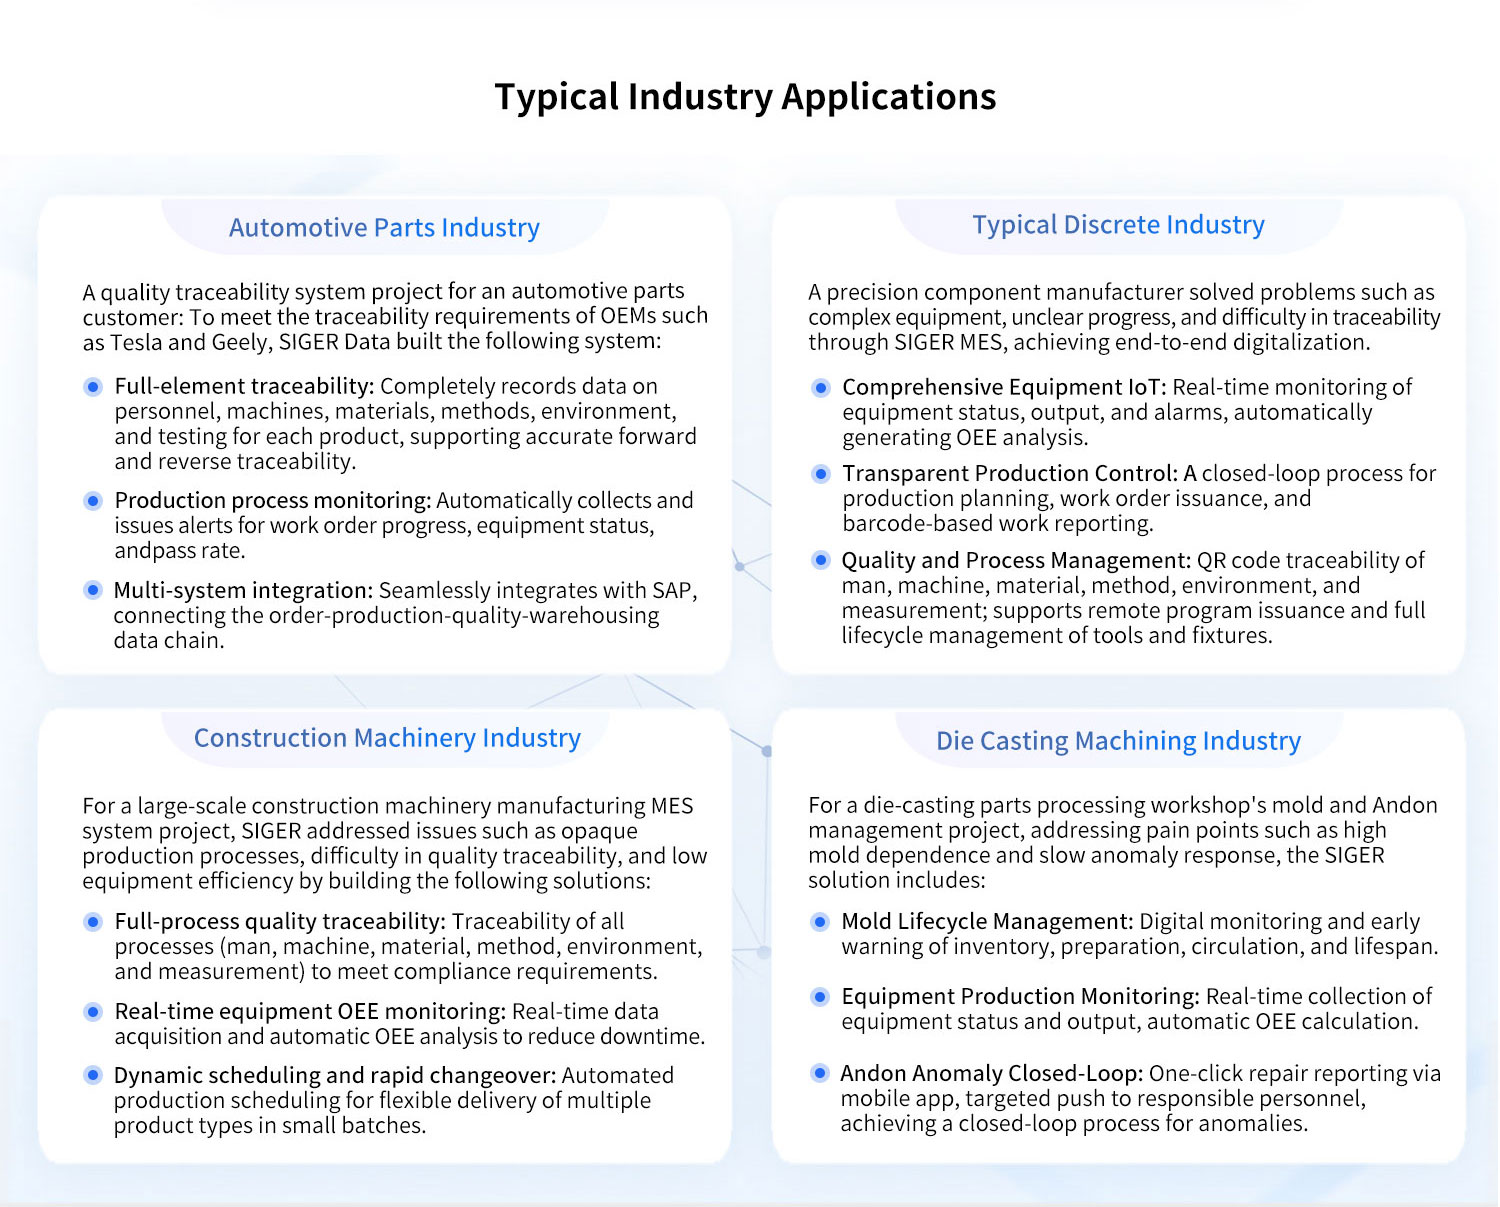The width and height of the screenshot is (1500, 1207).
Task: Select the Construction Machinery Industry heading
Action: pos(387,738)
